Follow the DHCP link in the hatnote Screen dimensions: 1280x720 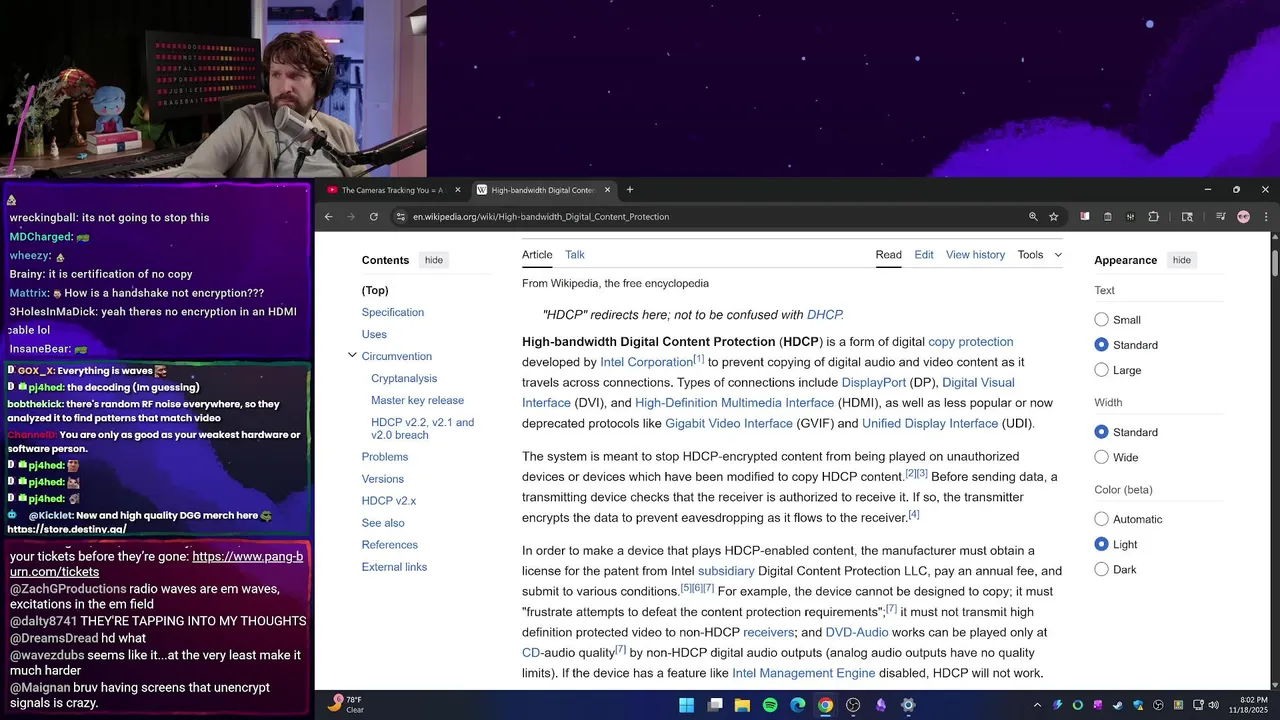point(824,315)
